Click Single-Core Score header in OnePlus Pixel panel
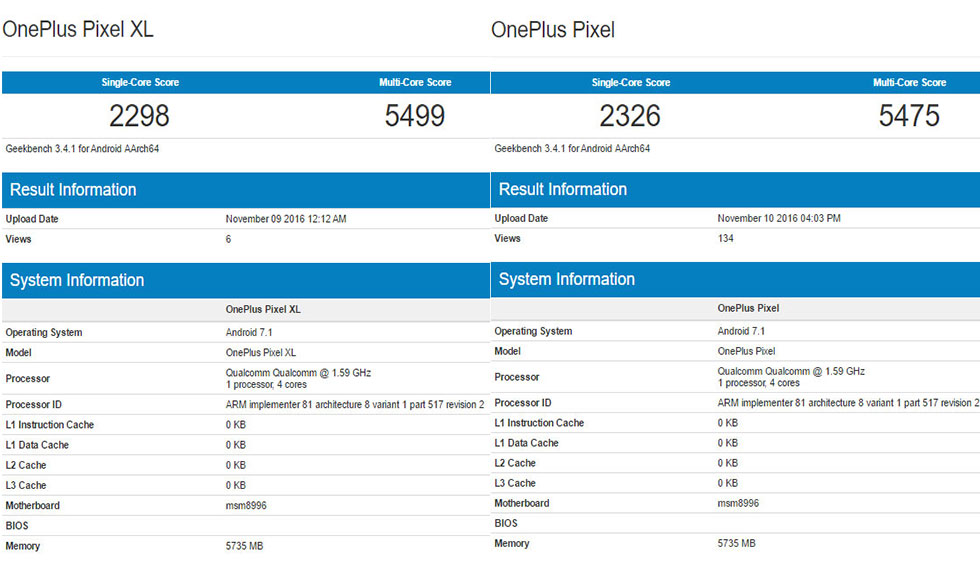 click(631, 82)
